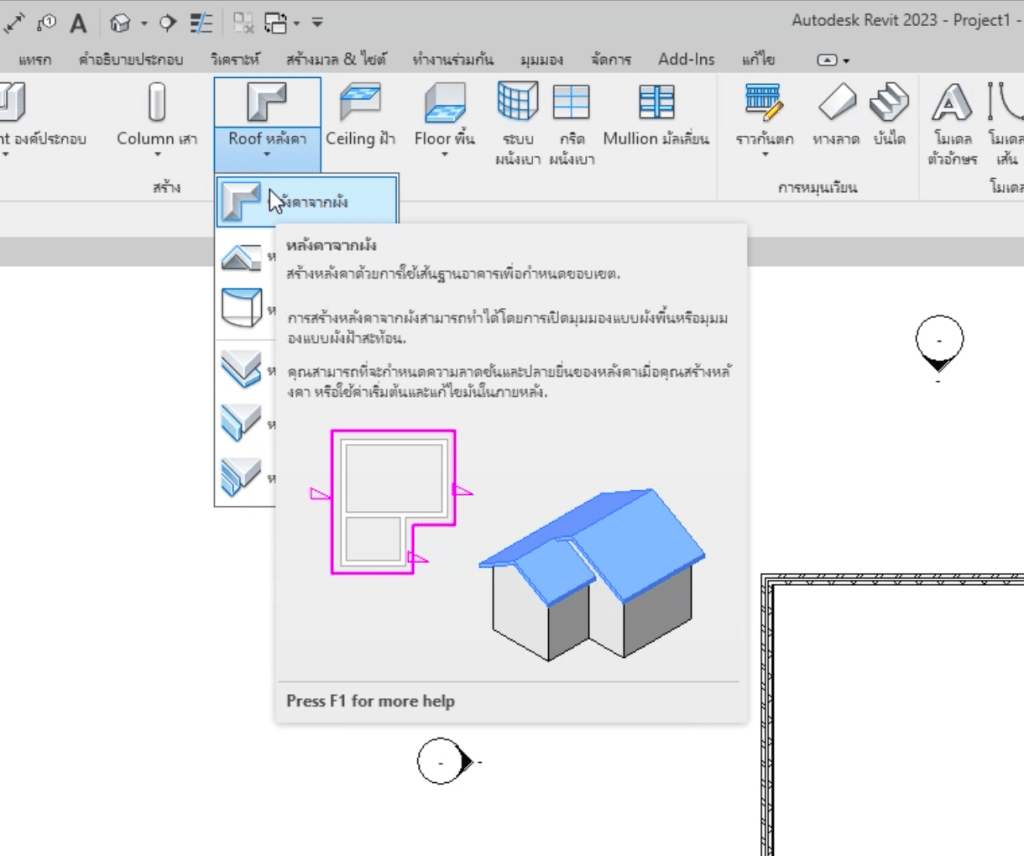Open the Floor พื้น dropdown arrow
The height and width of the screenshot is (856, 1024).
point(444,155)
